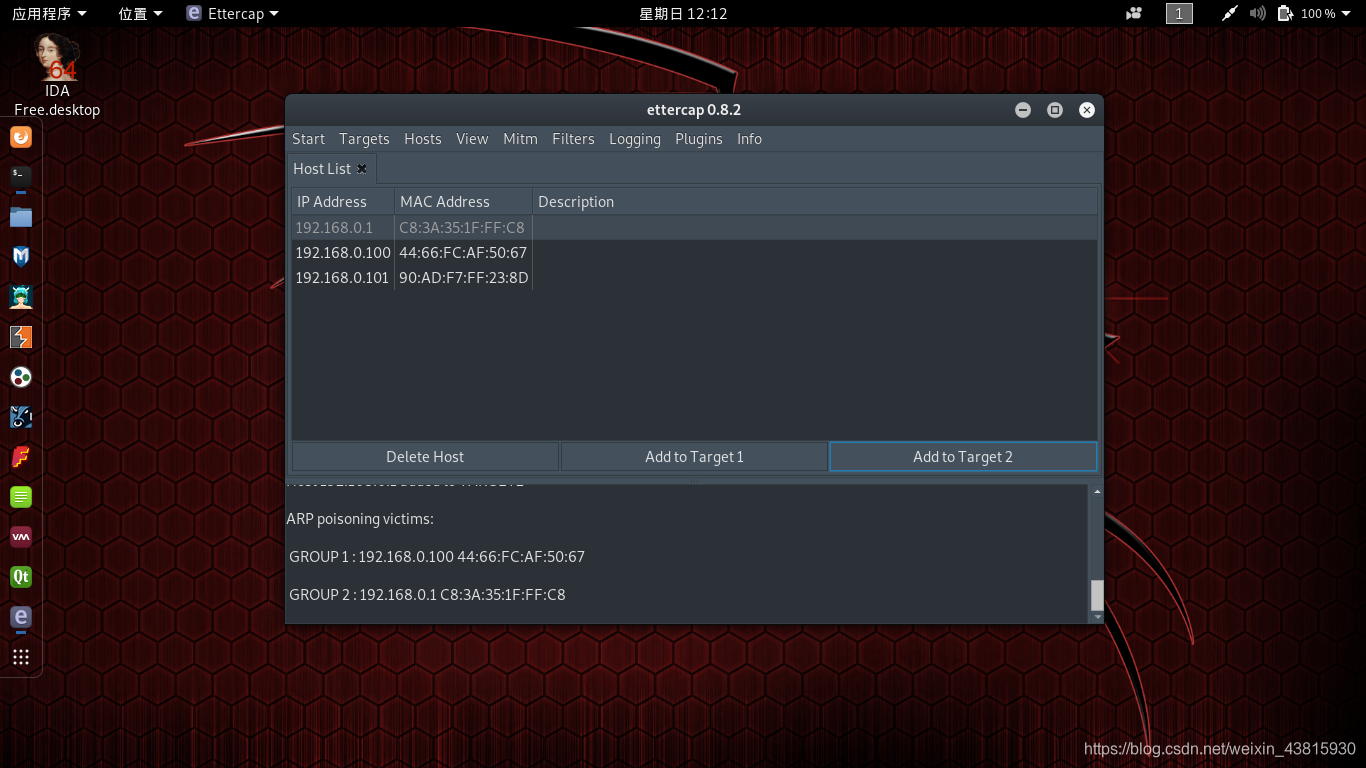Open the 应用程序 applications menu

coord(49,13)
